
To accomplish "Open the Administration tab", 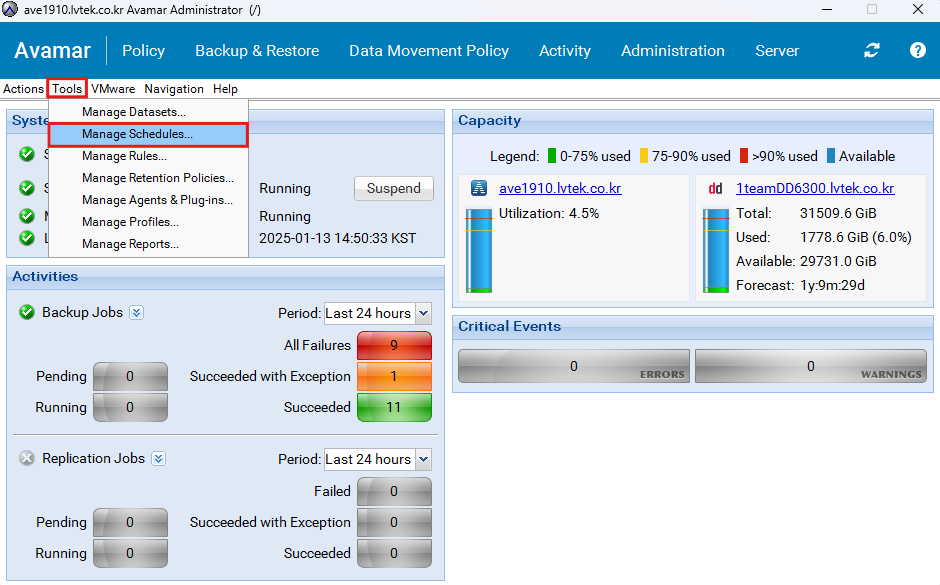I will pos(673,51).
